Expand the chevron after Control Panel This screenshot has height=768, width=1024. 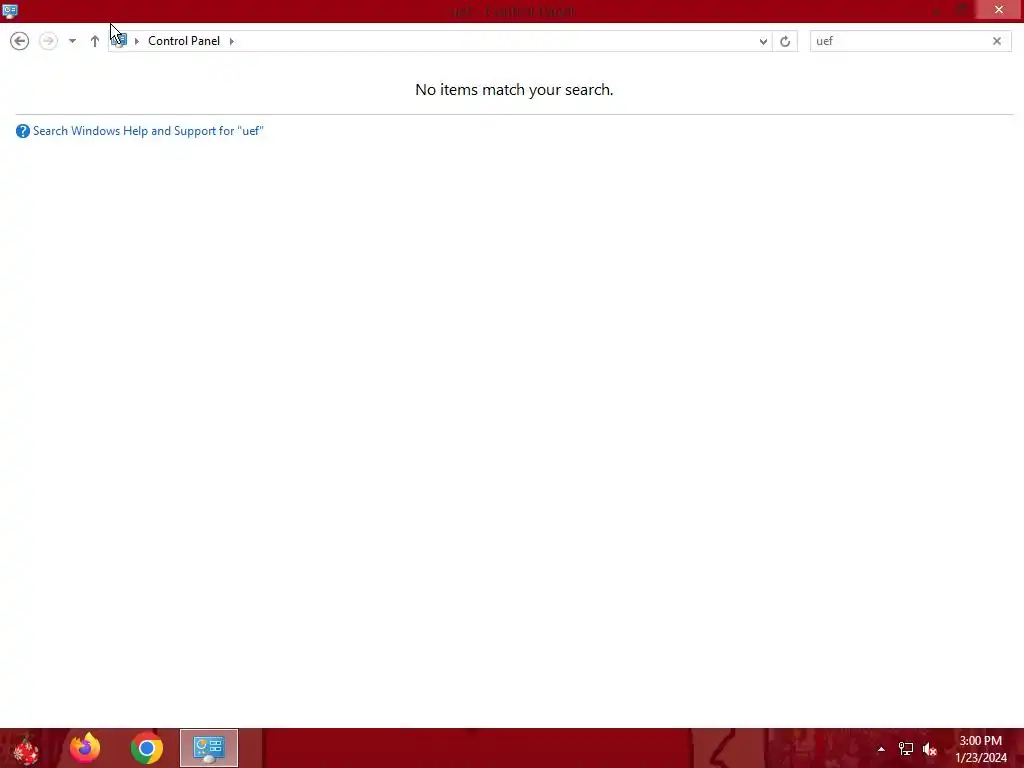231,41
